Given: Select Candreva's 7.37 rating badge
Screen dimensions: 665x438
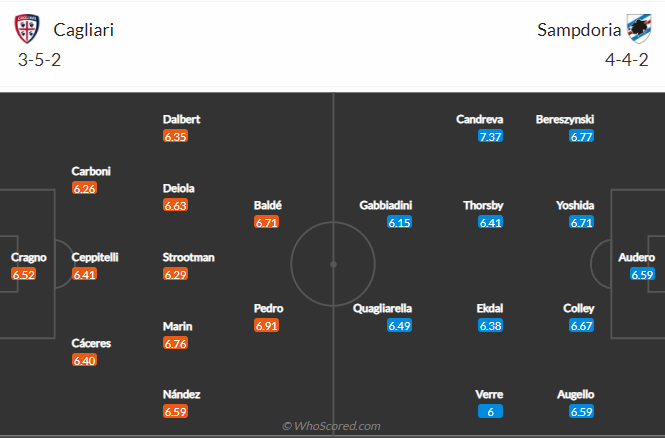Looking at the screenshot, I should [490, 137].
